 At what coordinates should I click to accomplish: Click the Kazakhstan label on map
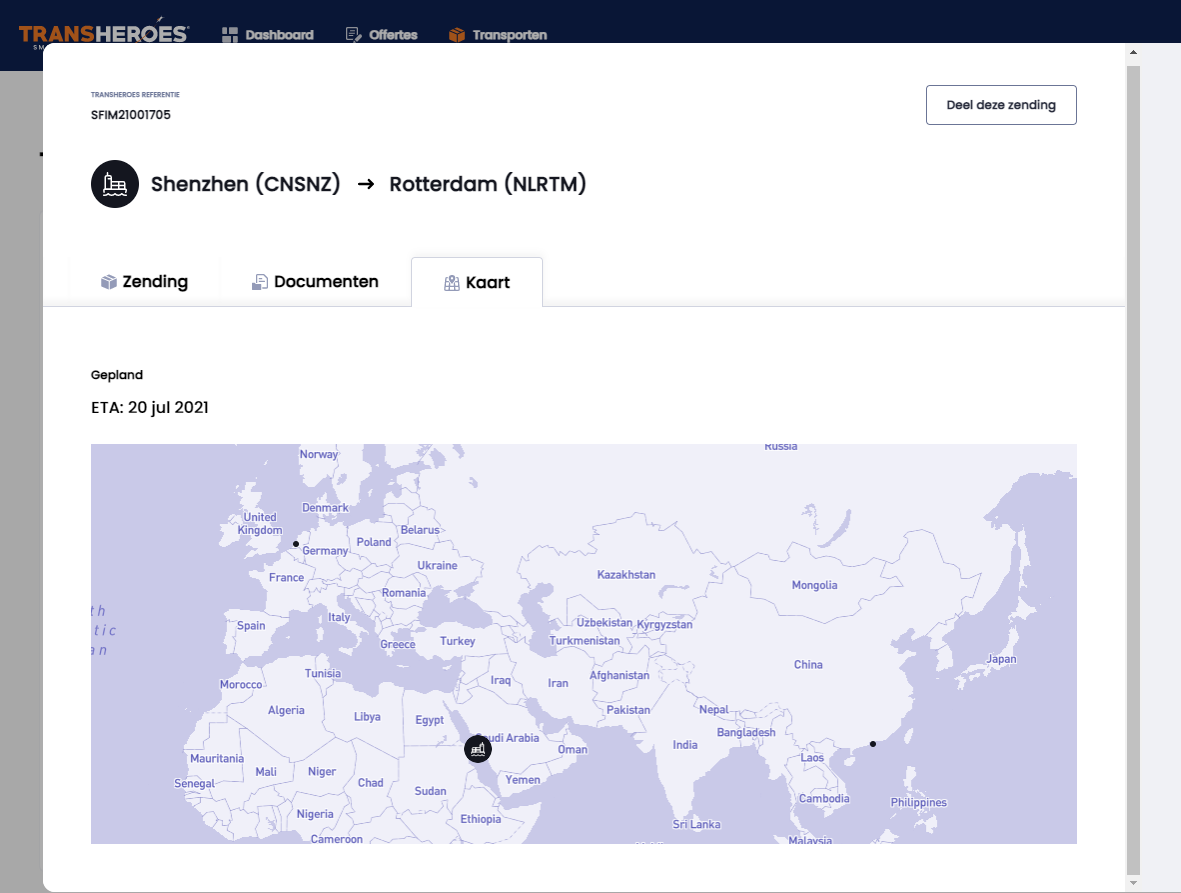click(x=626, y=575)
